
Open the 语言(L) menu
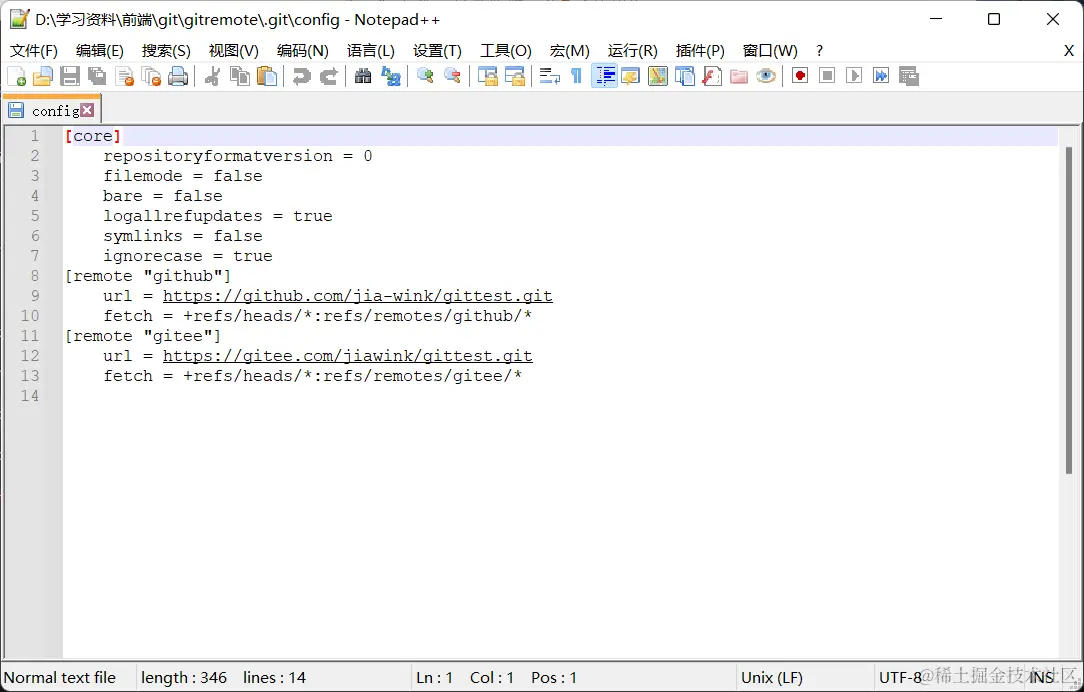[371, 51]
